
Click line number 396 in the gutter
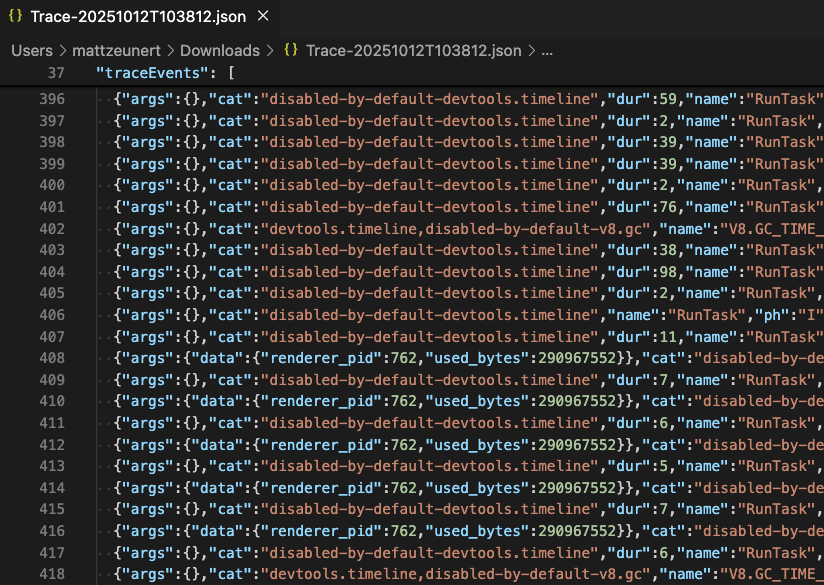point(51,99)
